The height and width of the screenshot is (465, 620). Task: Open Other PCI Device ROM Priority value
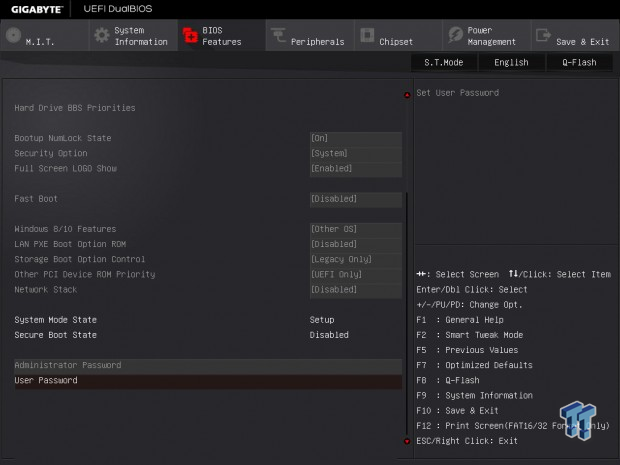click(356, 274)
